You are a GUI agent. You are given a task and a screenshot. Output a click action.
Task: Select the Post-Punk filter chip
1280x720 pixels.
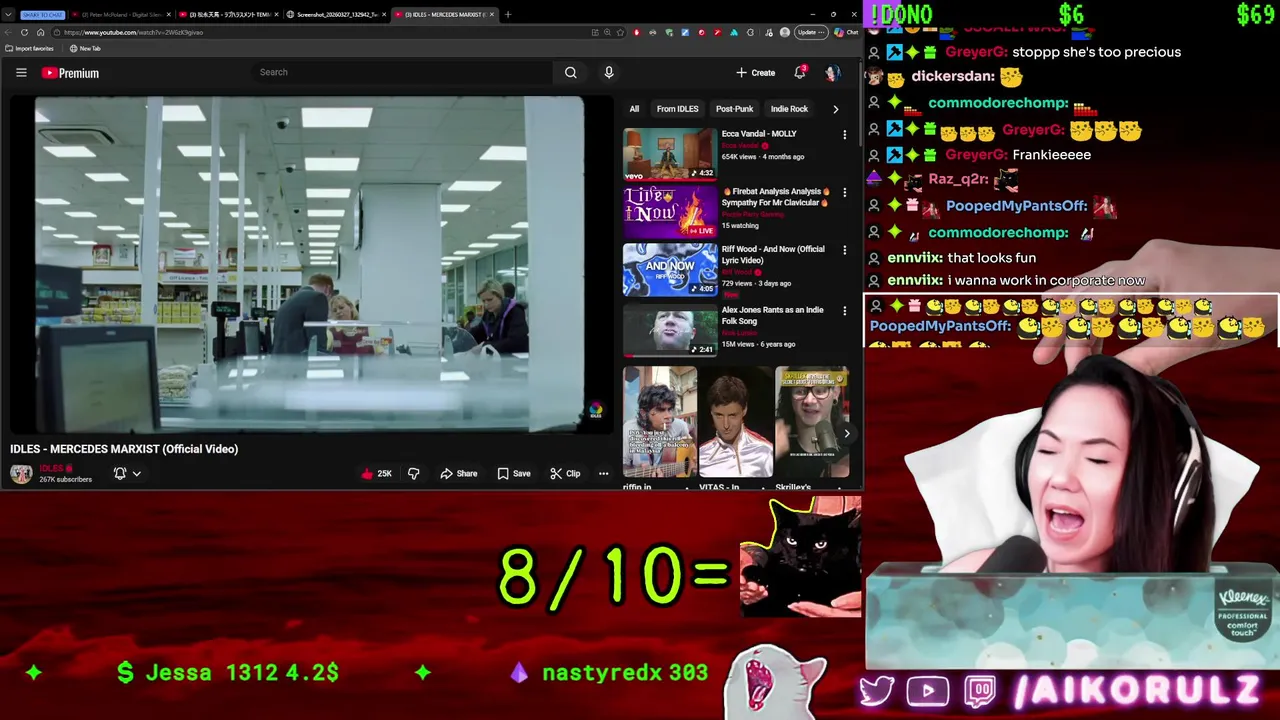tap(734, 109)
